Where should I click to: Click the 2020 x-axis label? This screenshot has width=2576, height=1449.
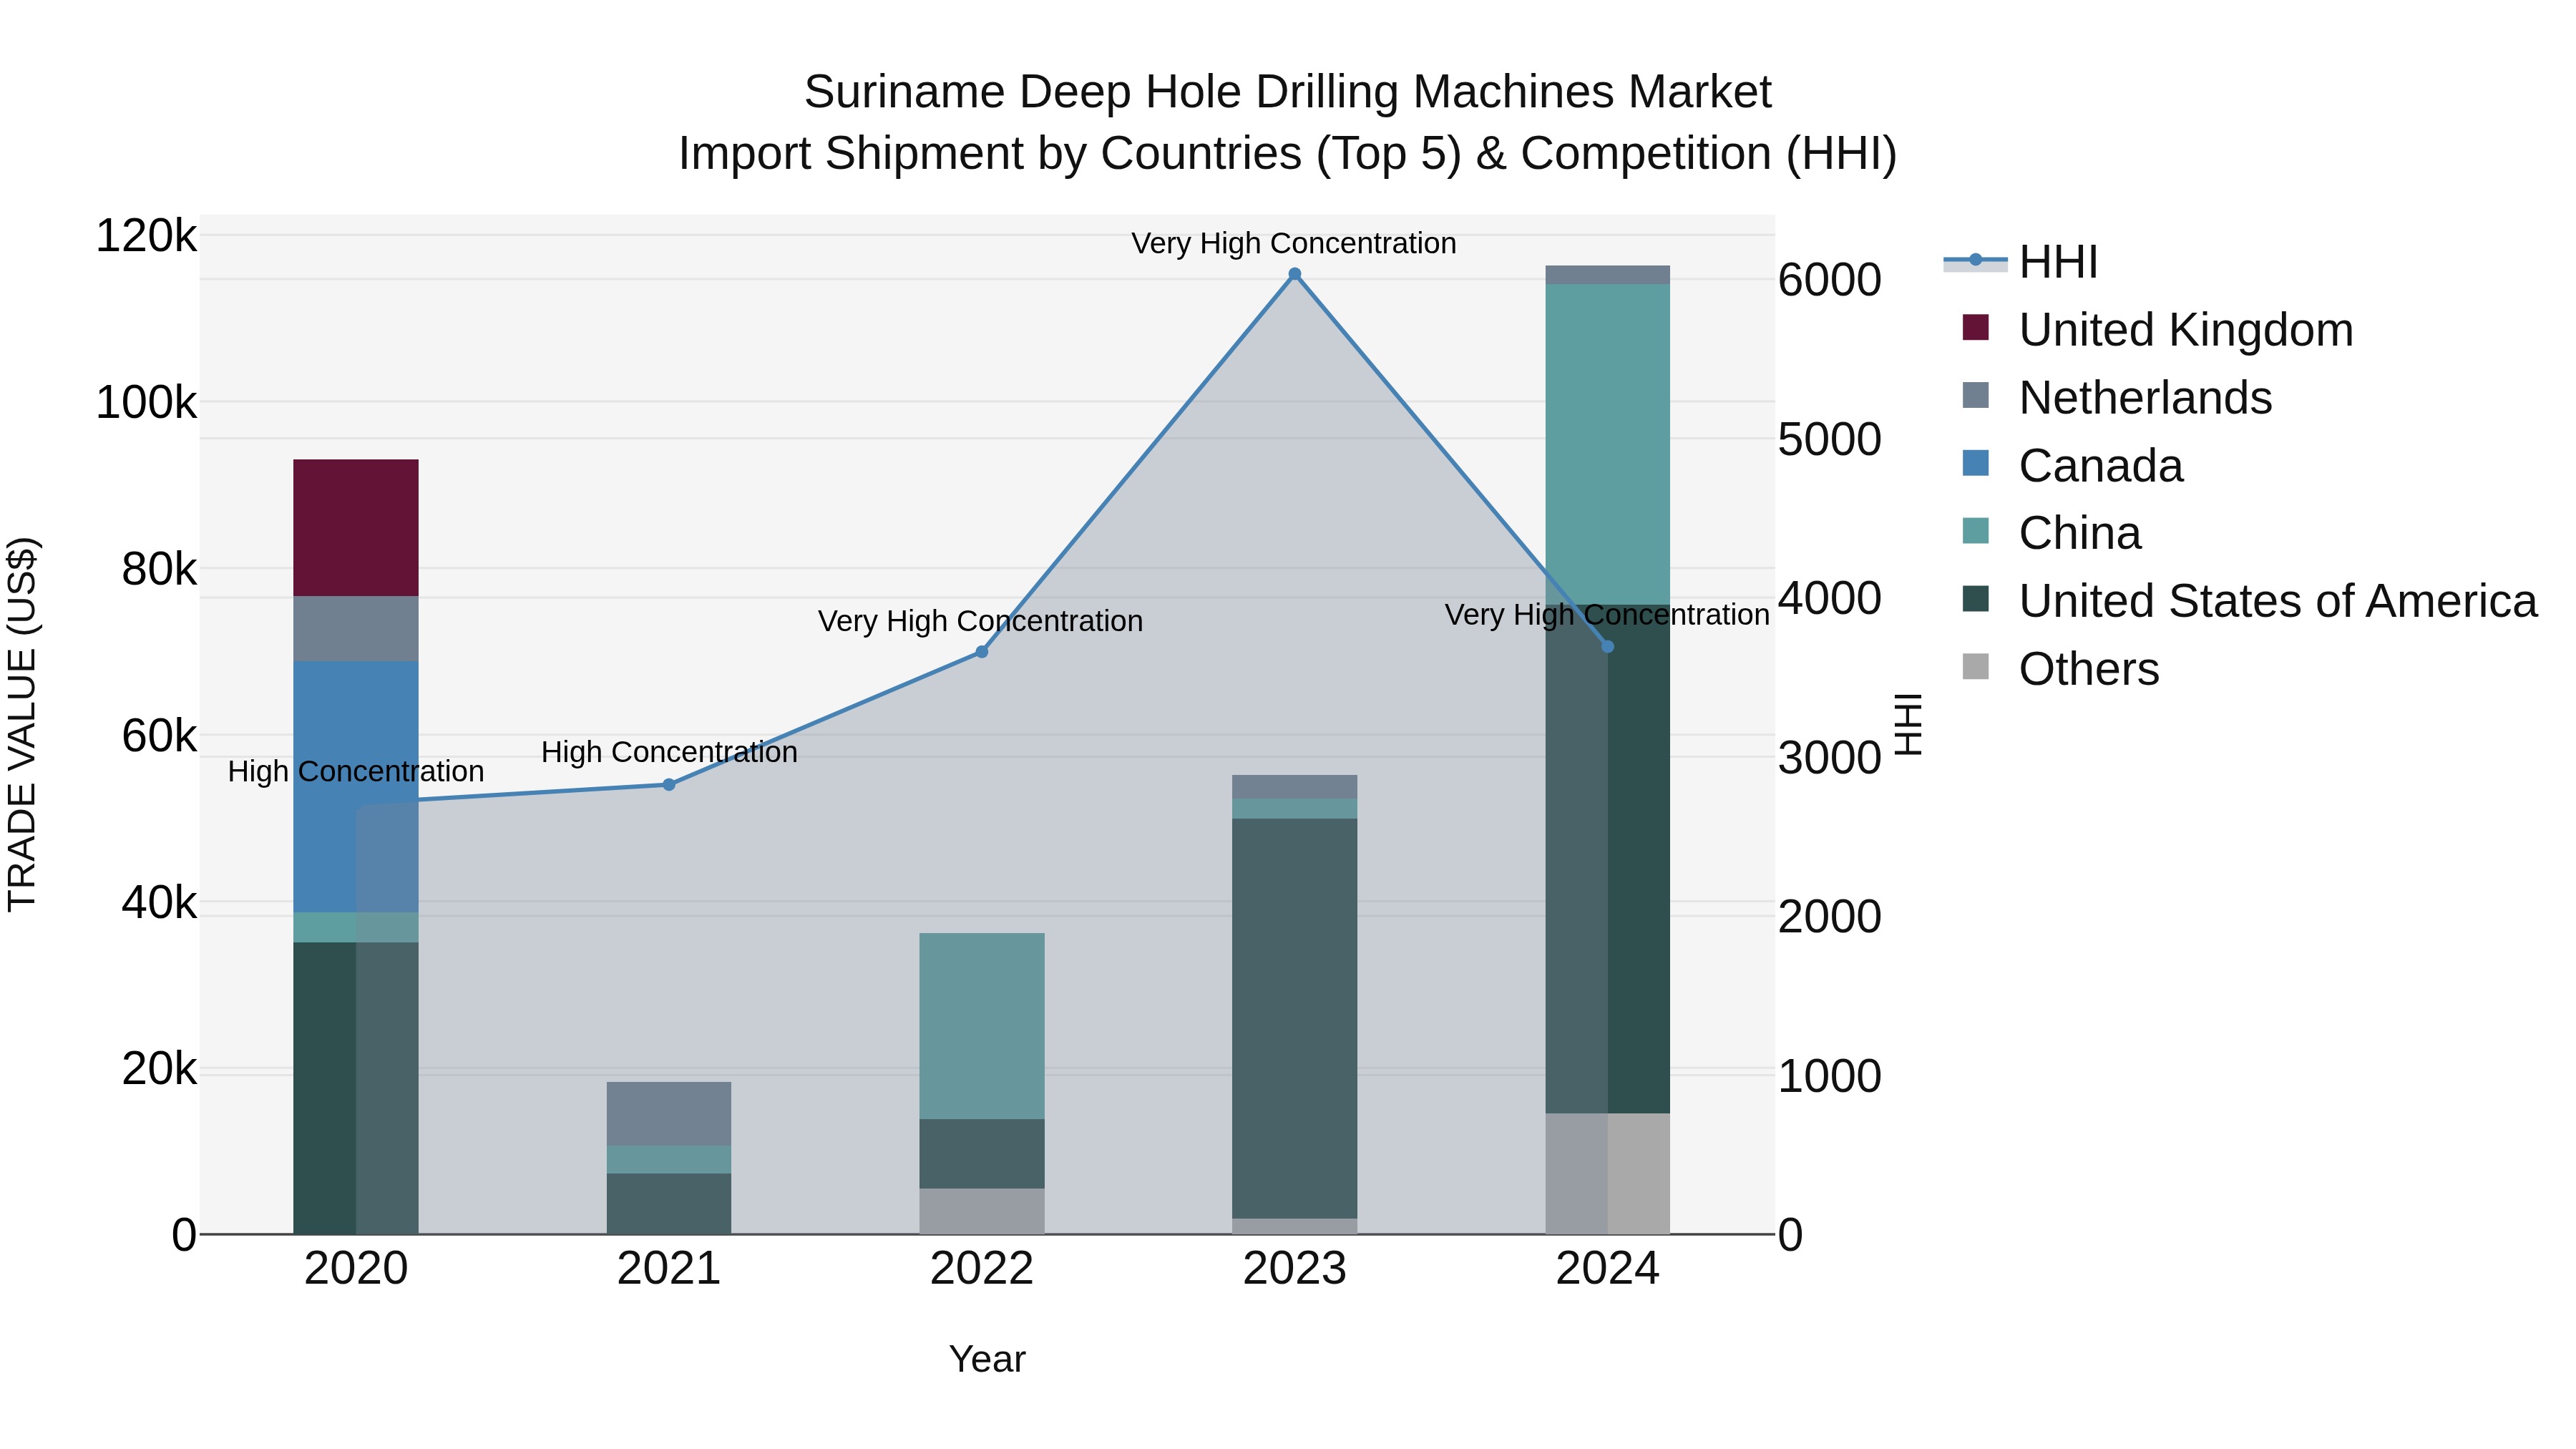coord(355,1269)
